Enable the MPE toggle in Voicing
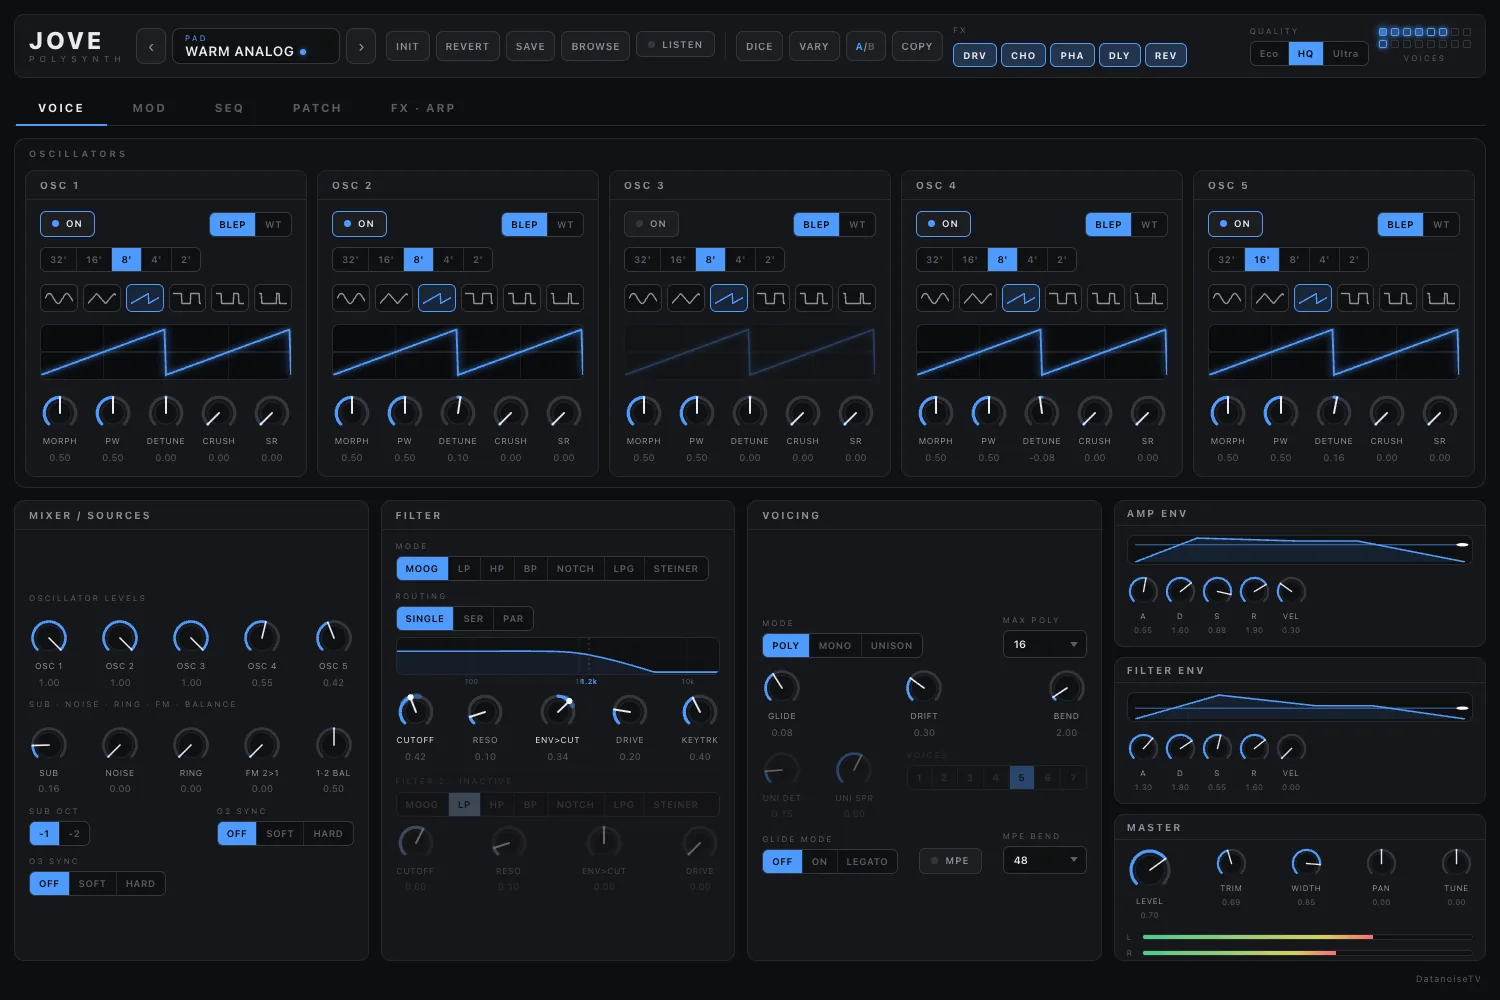Screen dimensions: 1500x1000 pyautogui.click(x=949, y=861)
